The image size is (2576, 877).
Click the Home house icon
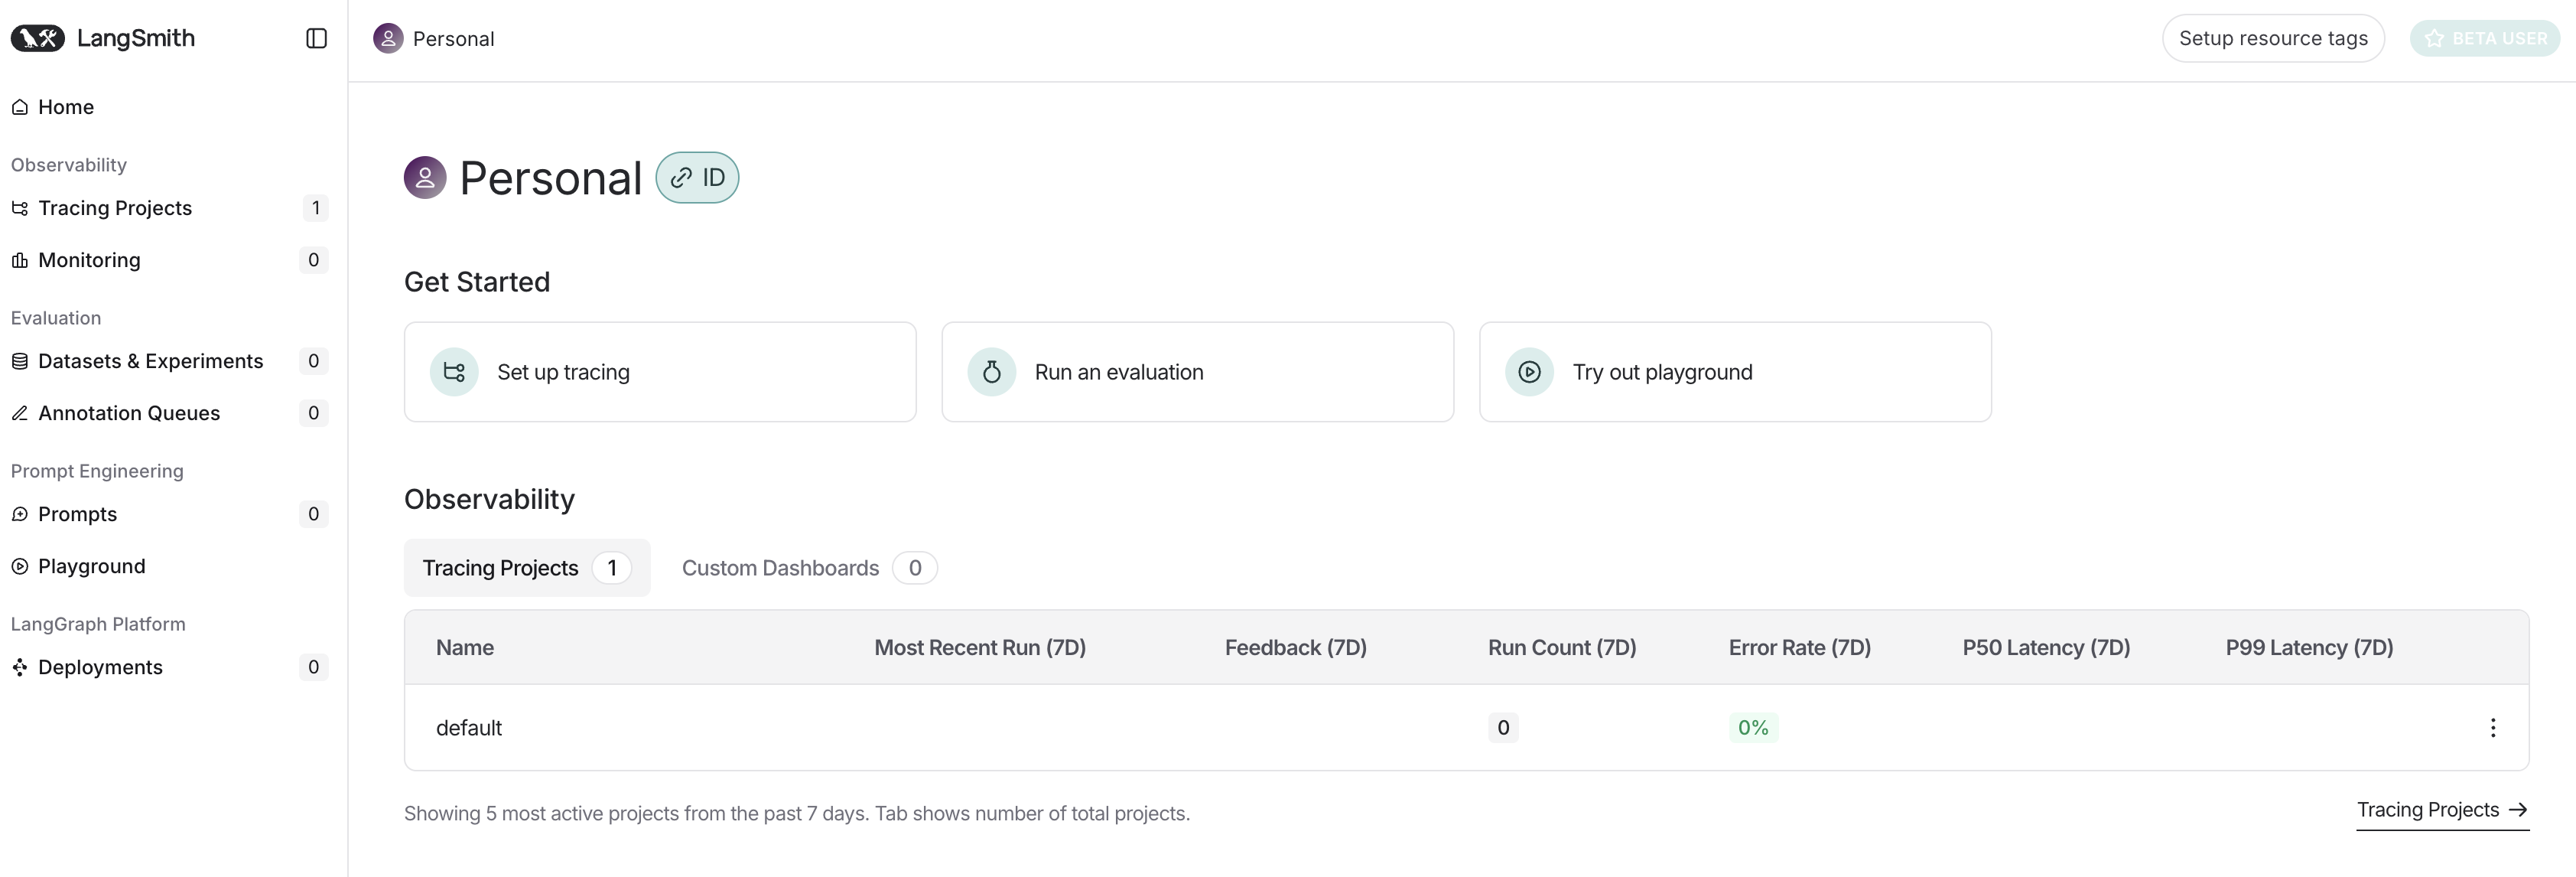(x=20, y=107)
